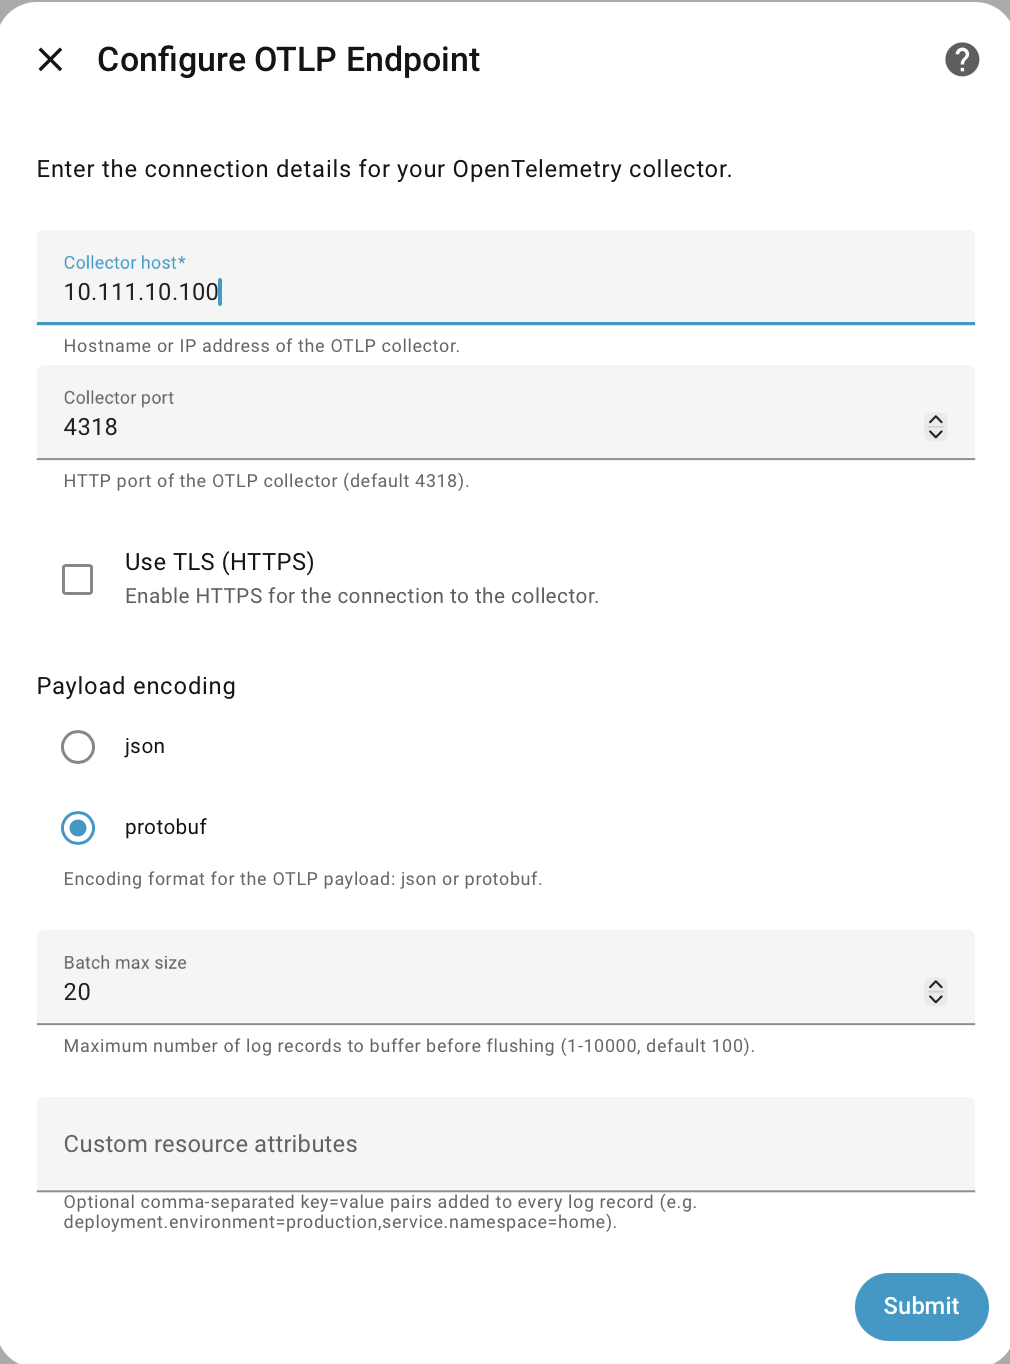Viewport: 1010px width, 1364px height.
Task: Click the Payload encoding section heading
Action: tap(136, 686)
